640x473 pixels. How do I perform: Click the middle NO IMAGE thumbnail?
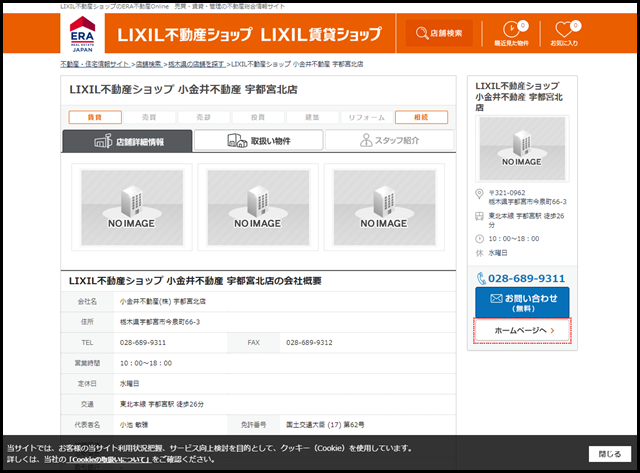click(258, 207)
